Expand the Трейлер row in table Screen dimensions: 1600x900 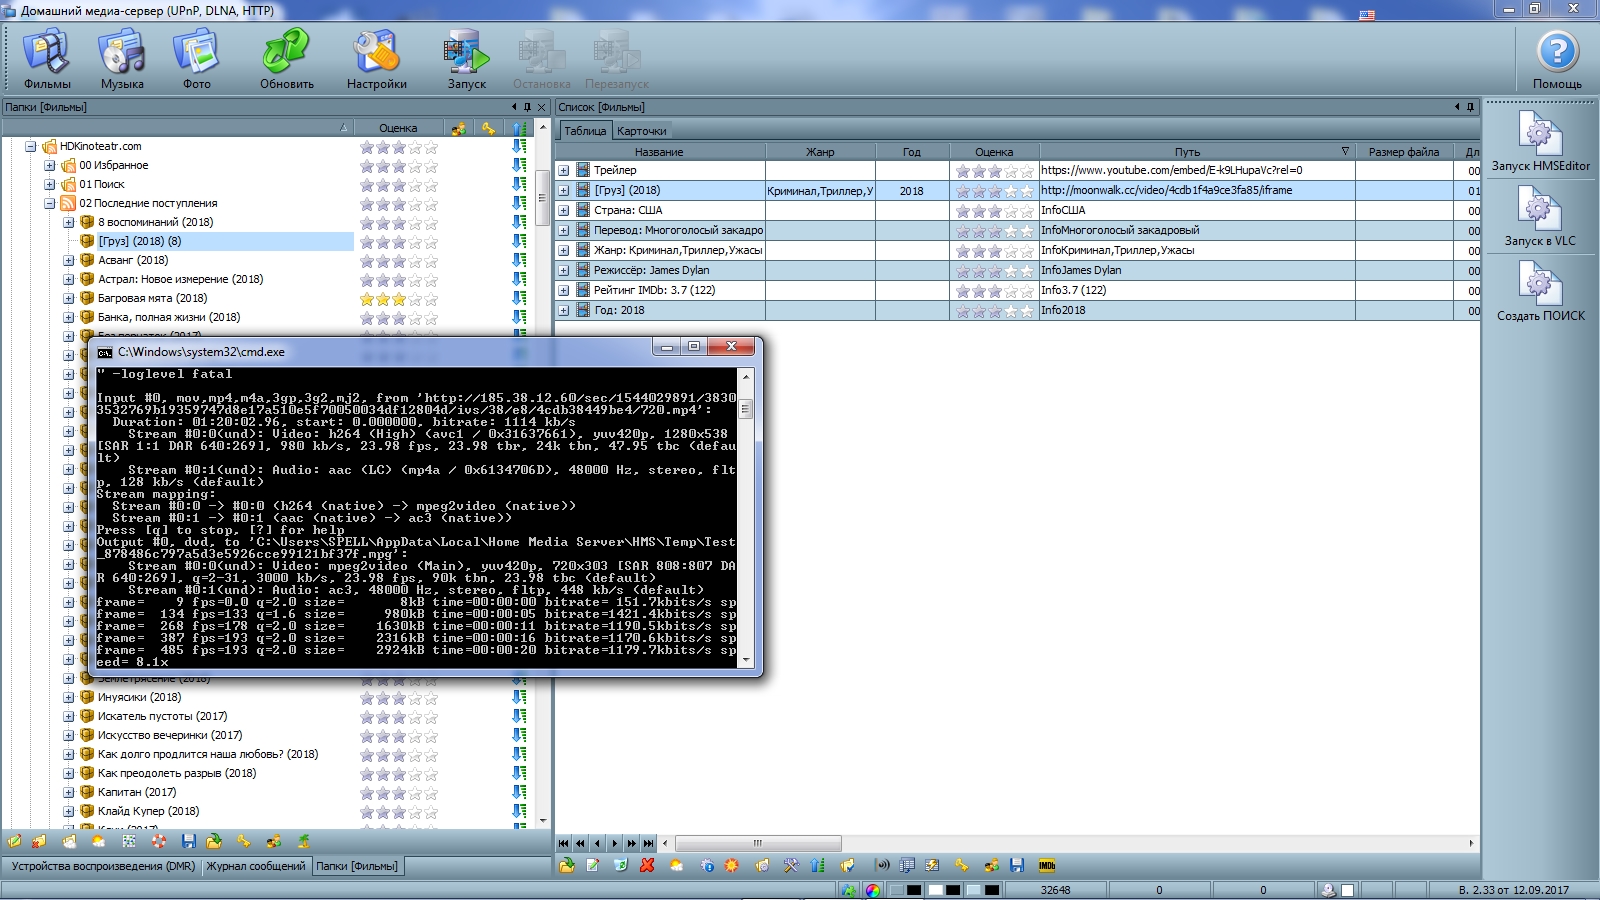click(564, 170)
